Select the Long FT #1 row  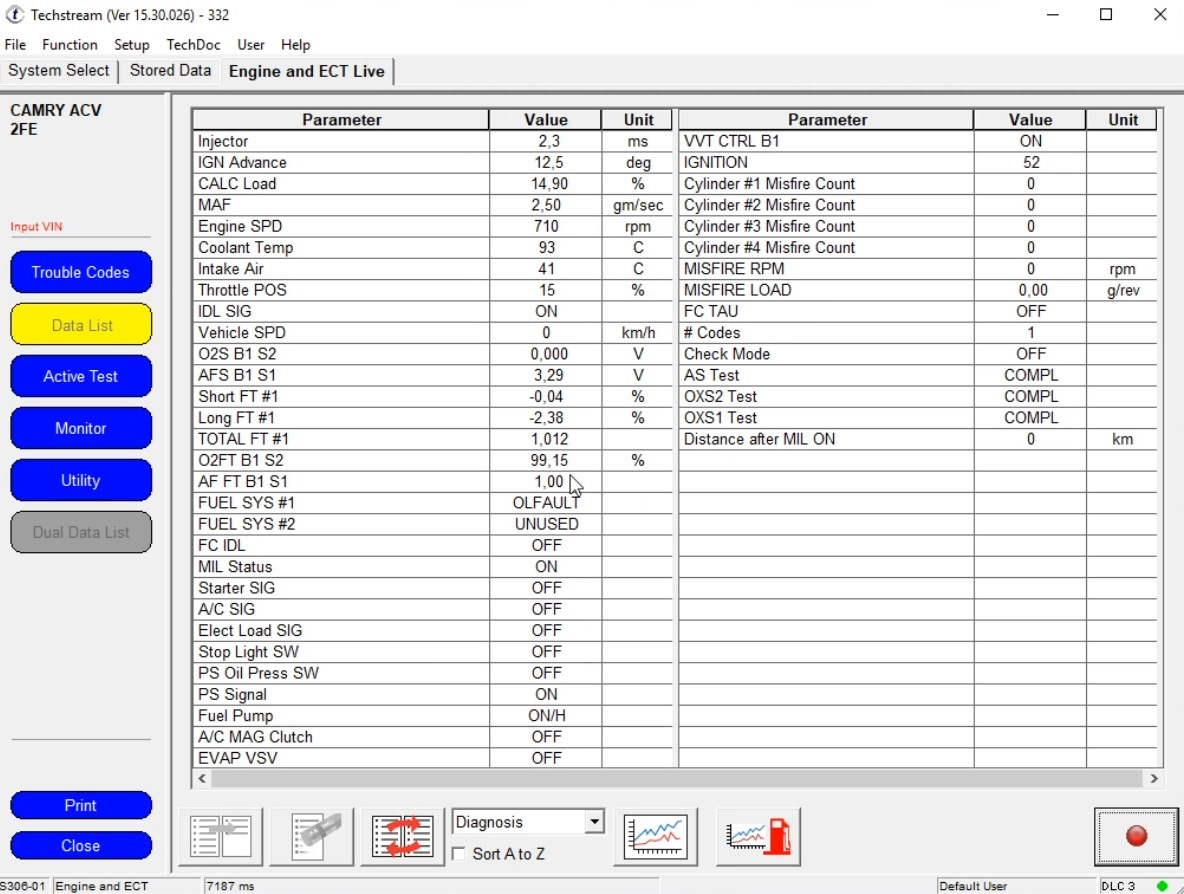(x=433, y=418)
